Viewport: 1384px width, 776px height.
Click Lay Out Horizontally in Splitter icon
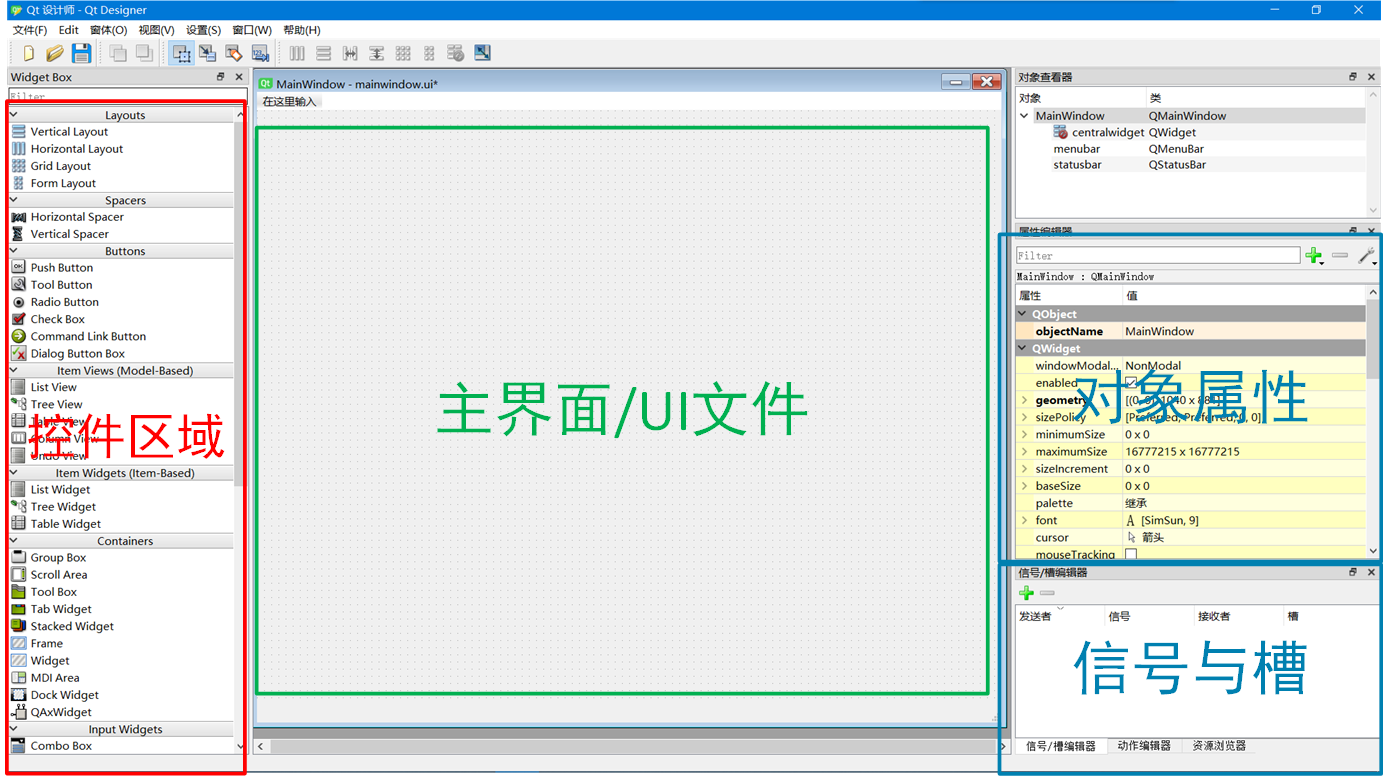[x=350, y=53]
